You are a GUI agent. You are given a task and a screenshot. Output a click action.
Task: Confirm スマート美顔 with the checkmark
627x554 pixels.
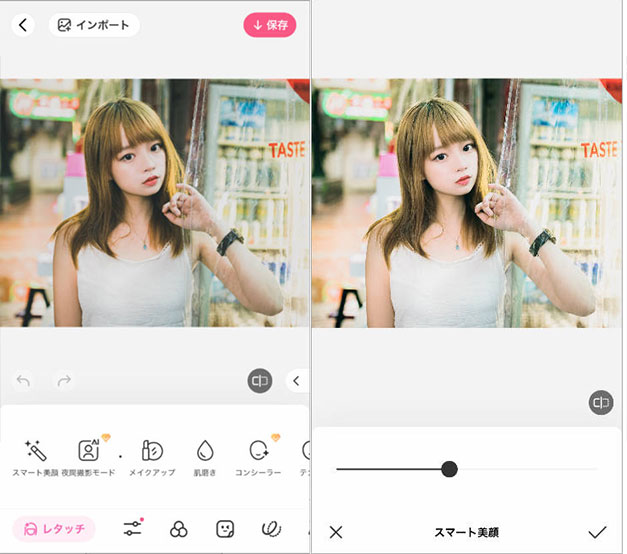click(597, 532)
